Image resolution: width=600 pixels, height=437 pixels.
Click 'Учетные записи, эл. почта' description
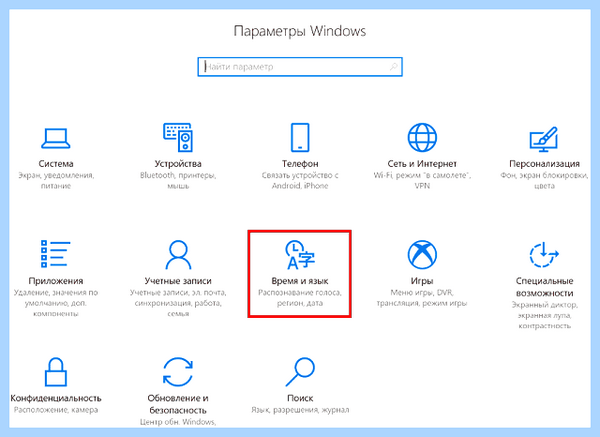point(178,303)
